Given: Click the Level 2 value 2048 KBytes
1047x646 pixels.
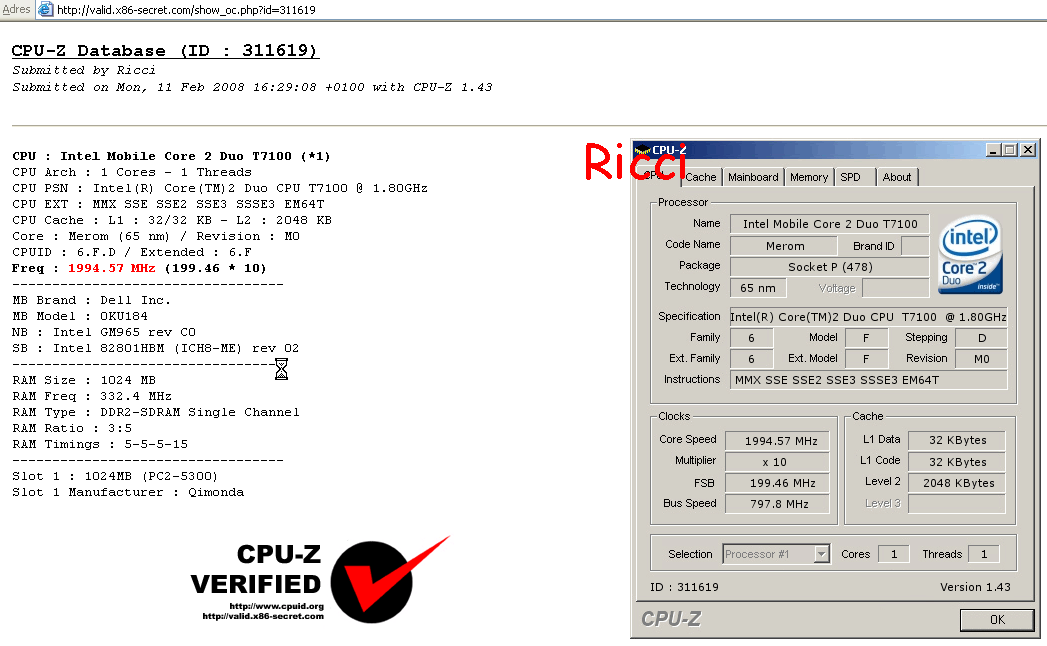Looking at the screenshot, I should tap(957, 483).
